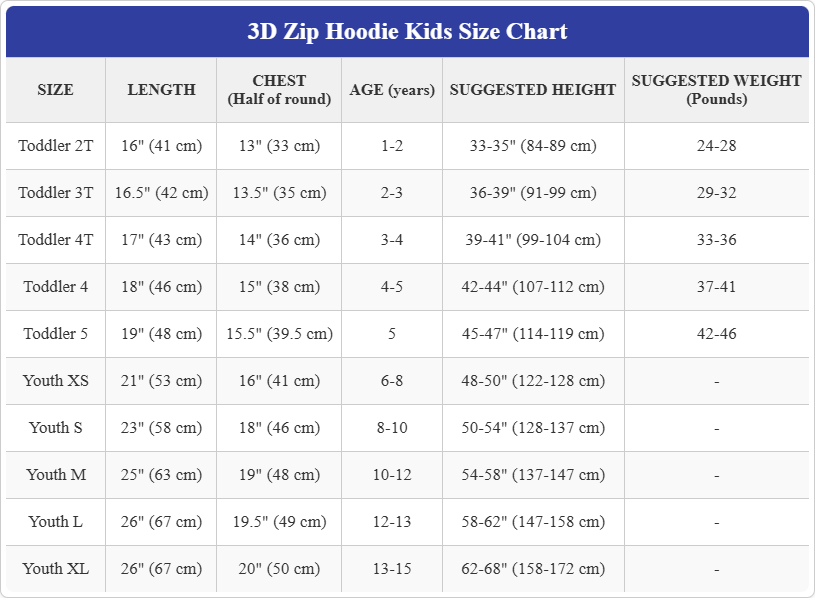Select the AGE (years) column header
The image size is (815, 598).
point(392,90)
